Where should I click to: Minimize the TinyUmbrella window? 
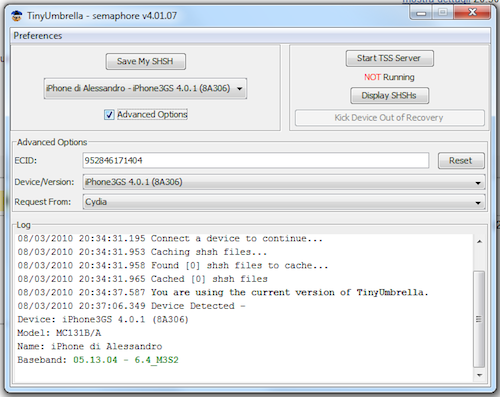[421, 13]
